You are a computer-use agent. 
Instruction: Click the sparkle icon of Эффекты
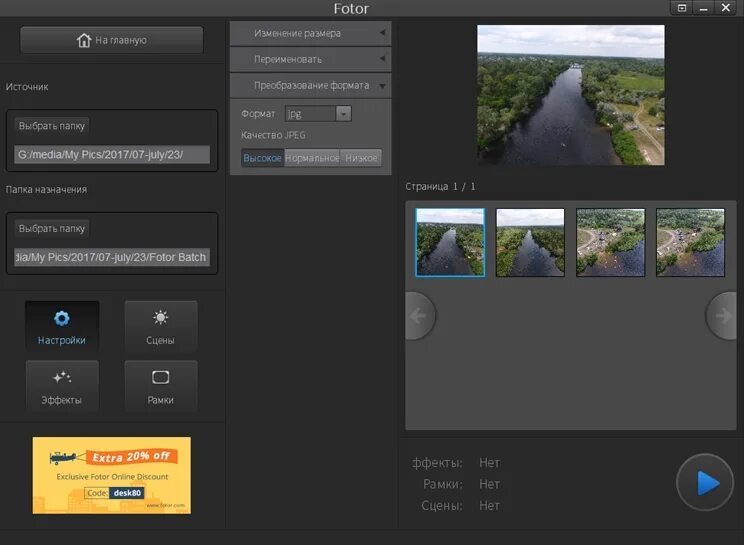pyautogui.click(x=62, y=378)
